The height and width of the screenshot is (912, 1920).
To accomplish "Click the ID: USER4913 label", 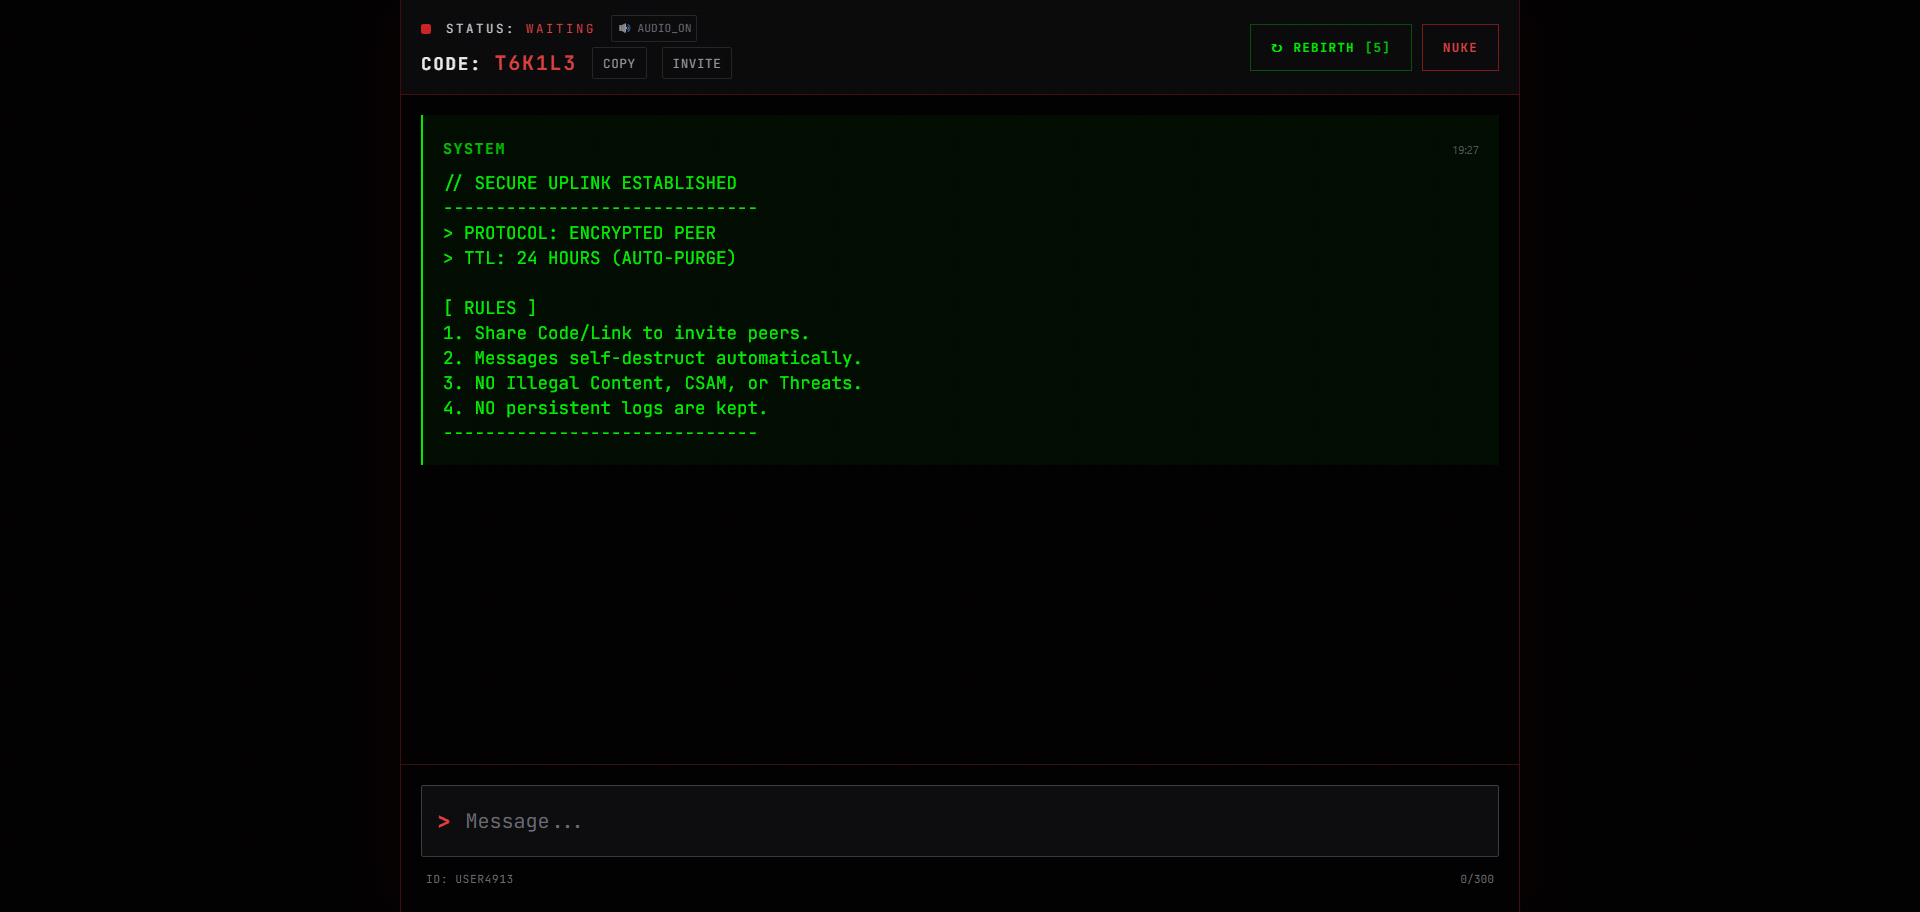I will coord(469,879).
